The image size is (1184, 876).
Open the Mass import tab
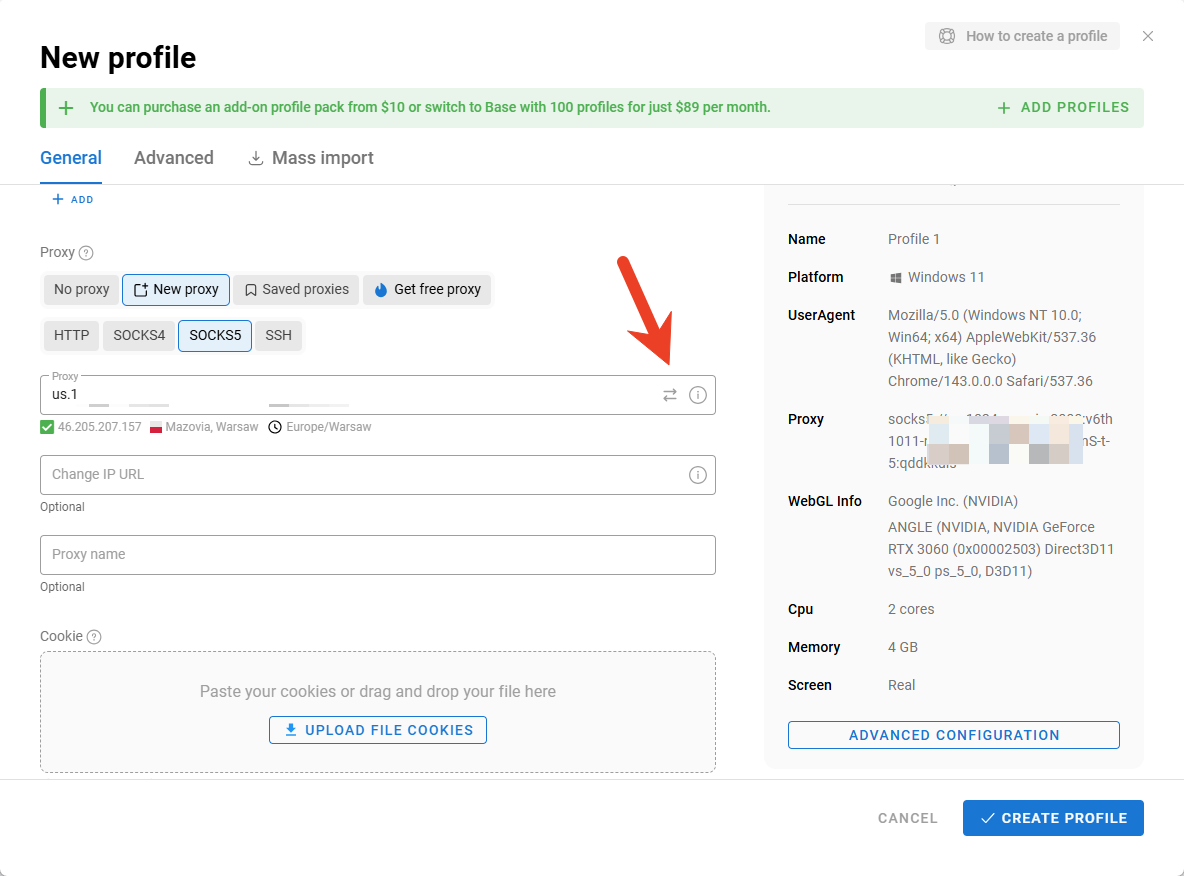coord(311,158)
